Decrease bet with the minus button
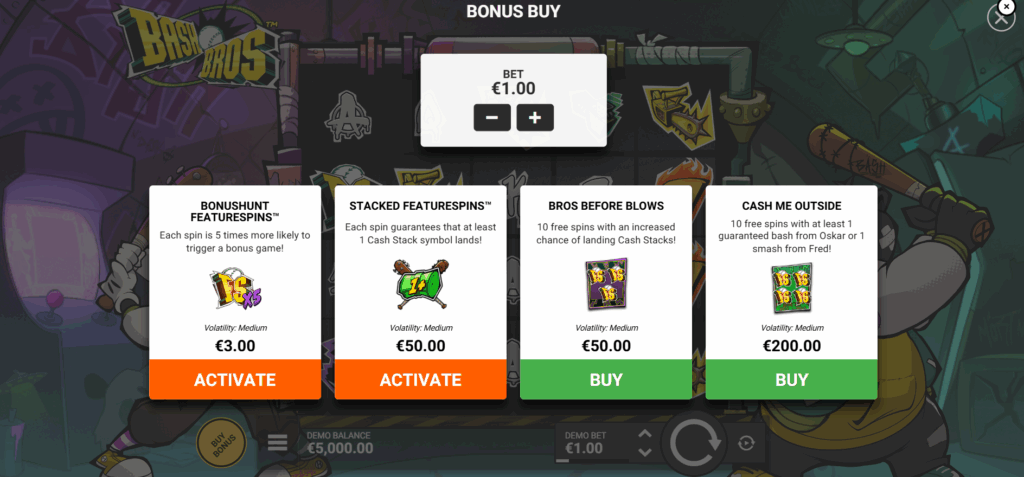Screen dimensions: 1024x477 pos(492,118)
